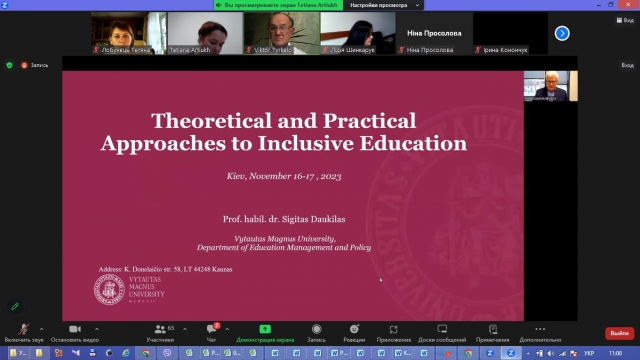640x360 pixels.
Task: Open Реакции reactions menu
Action: [x=354, y=333]
